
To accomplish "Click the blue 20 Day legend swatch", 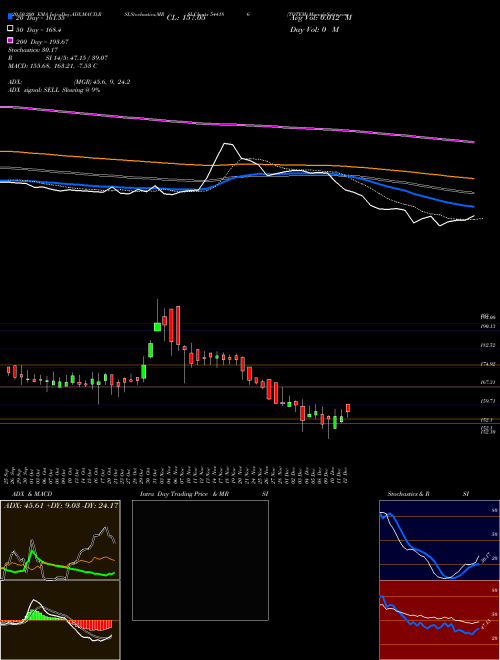I will [x=10, y=17].
